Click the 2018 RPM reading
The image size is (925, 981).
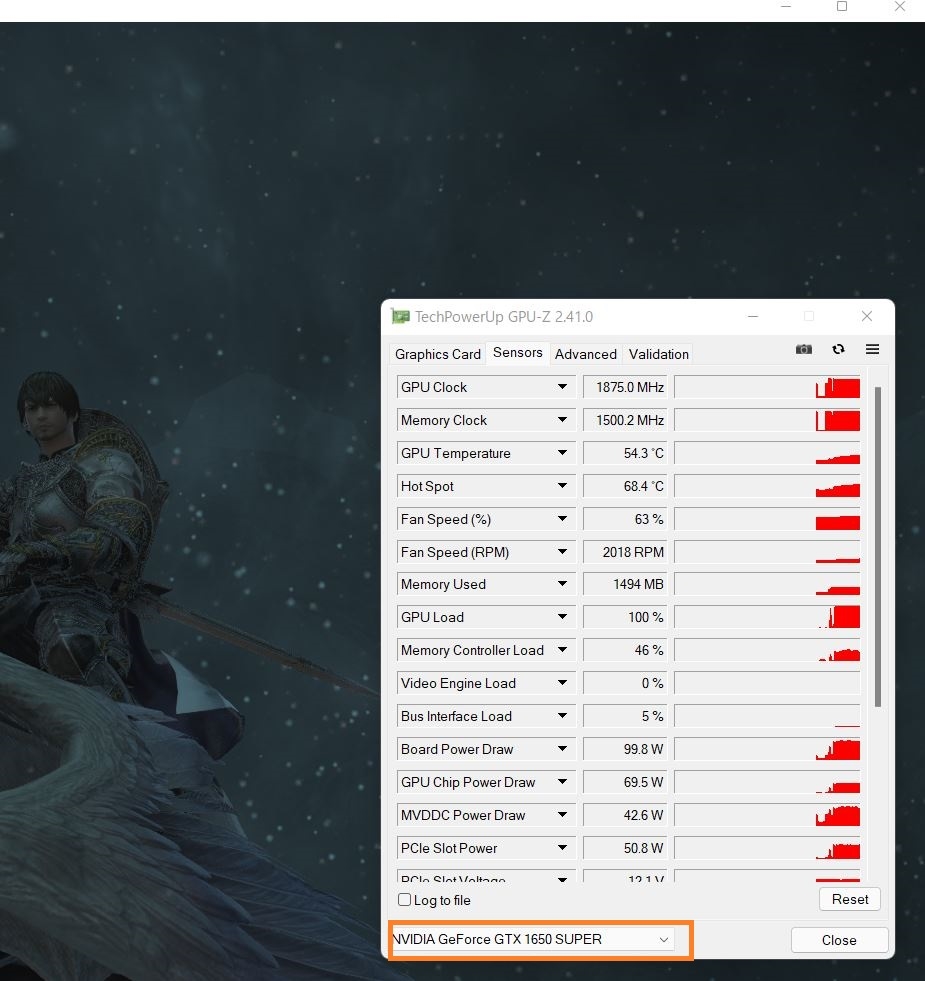coord(625,552)
